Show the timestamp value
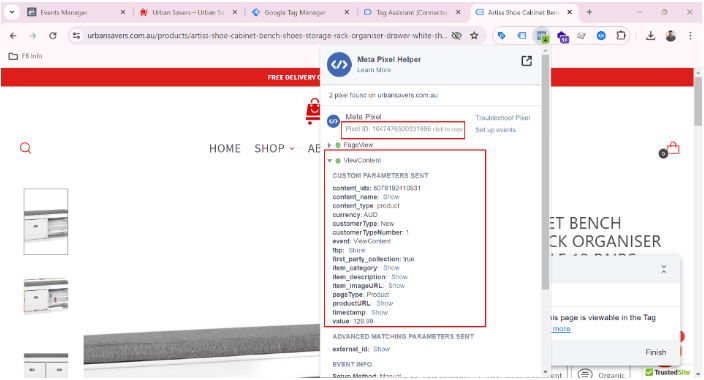The height and width of the screenshot is (380, 704). click(379, 313)
